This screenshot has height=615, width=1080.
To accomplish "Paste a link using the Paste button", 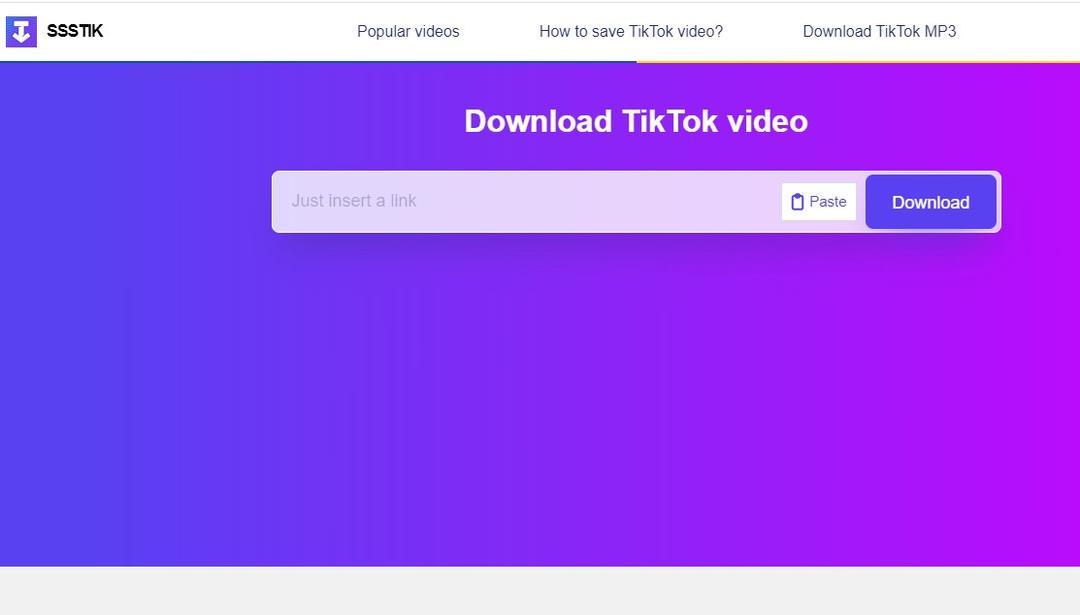I will pos(819,202).
